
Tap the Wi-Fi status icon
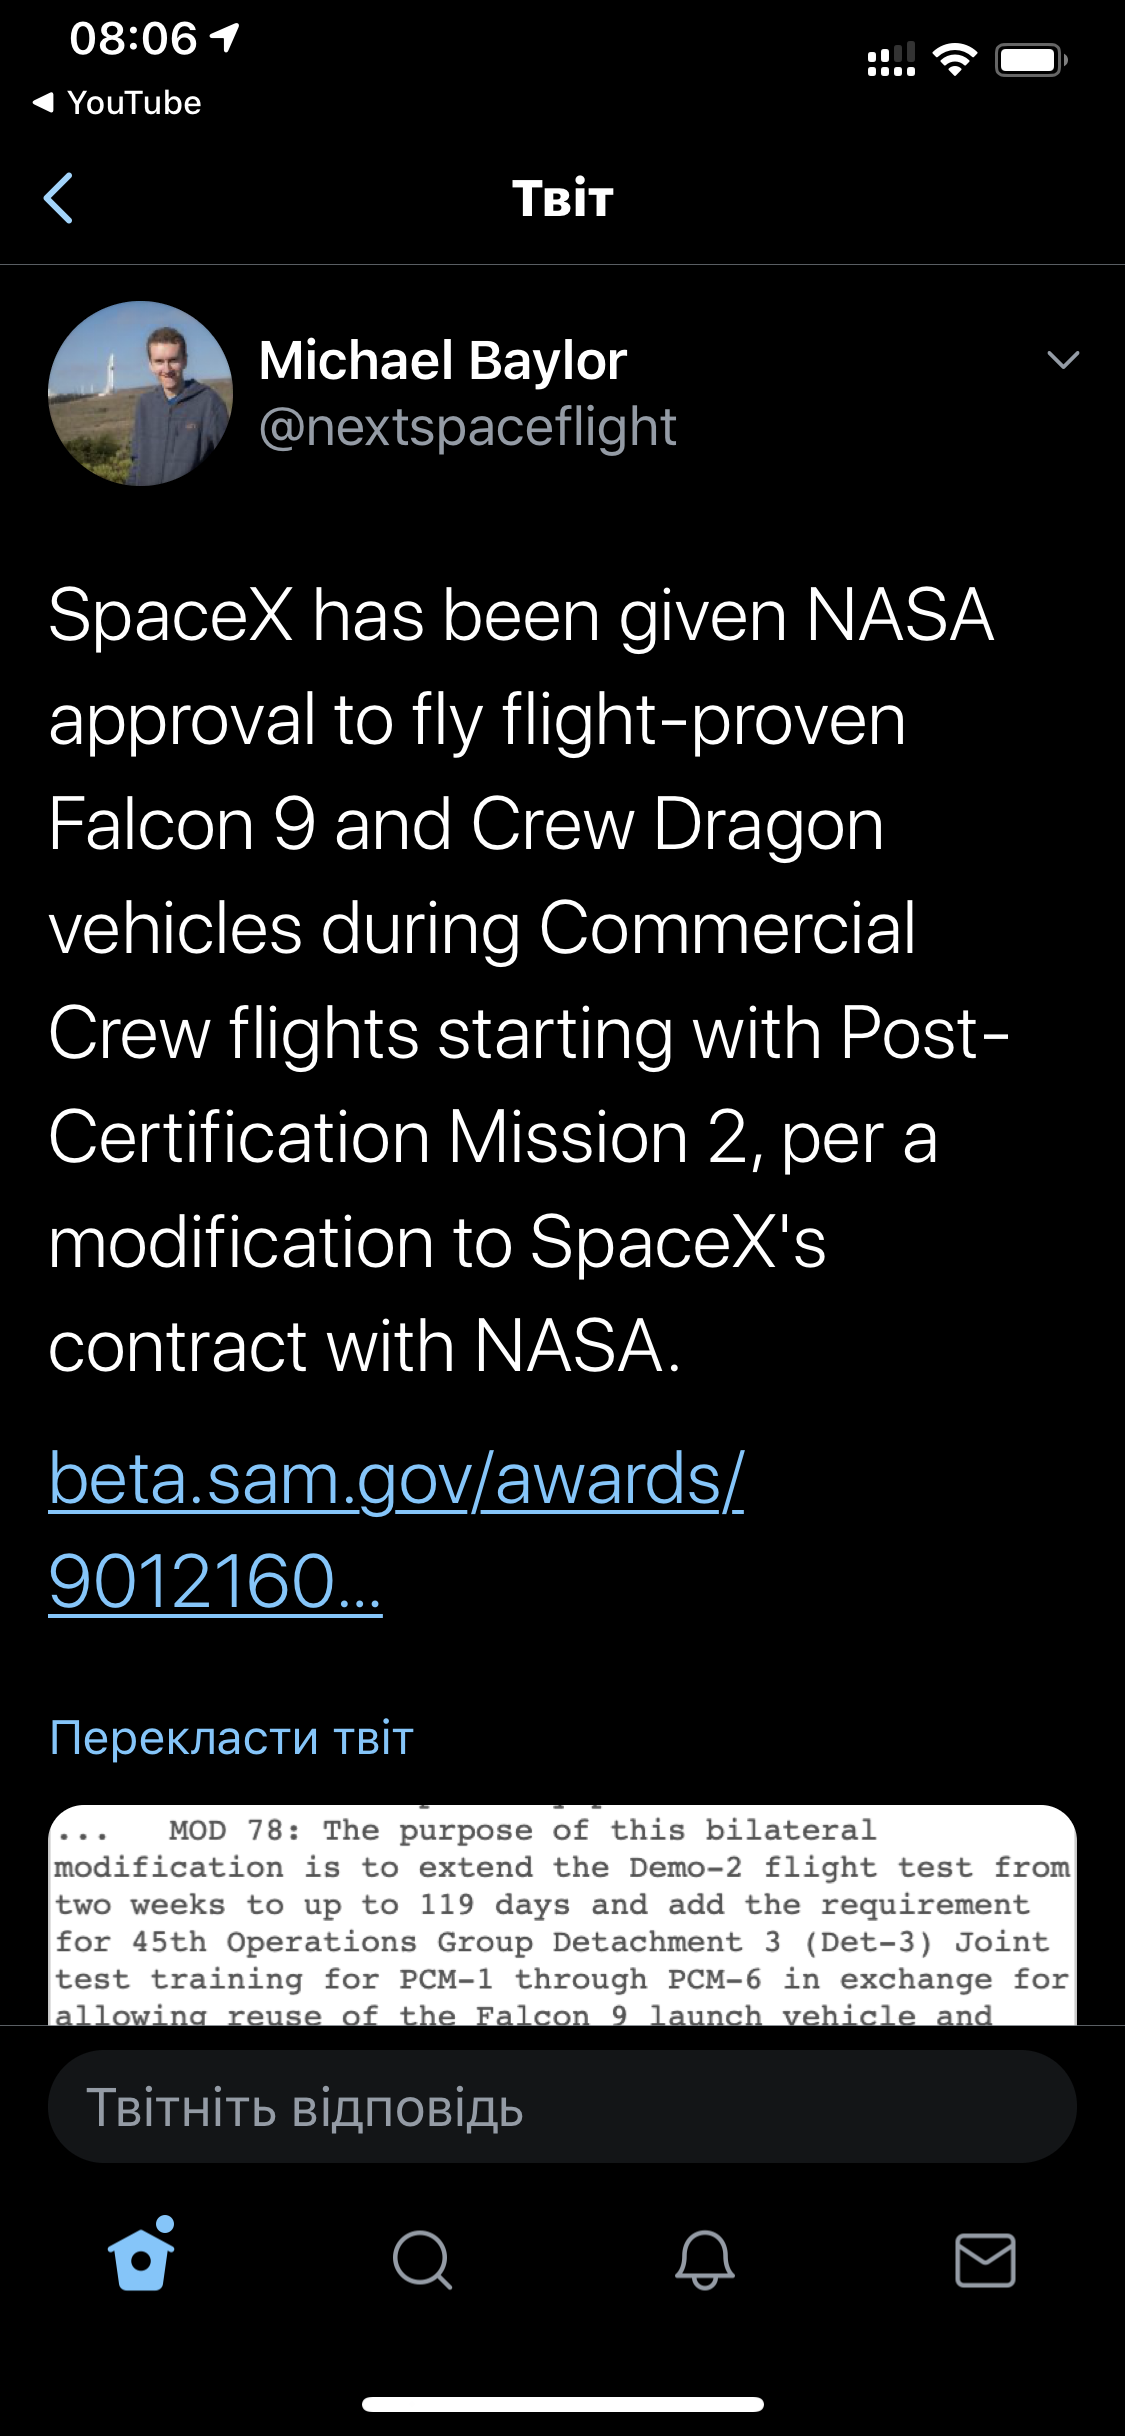tap(955, 61)
